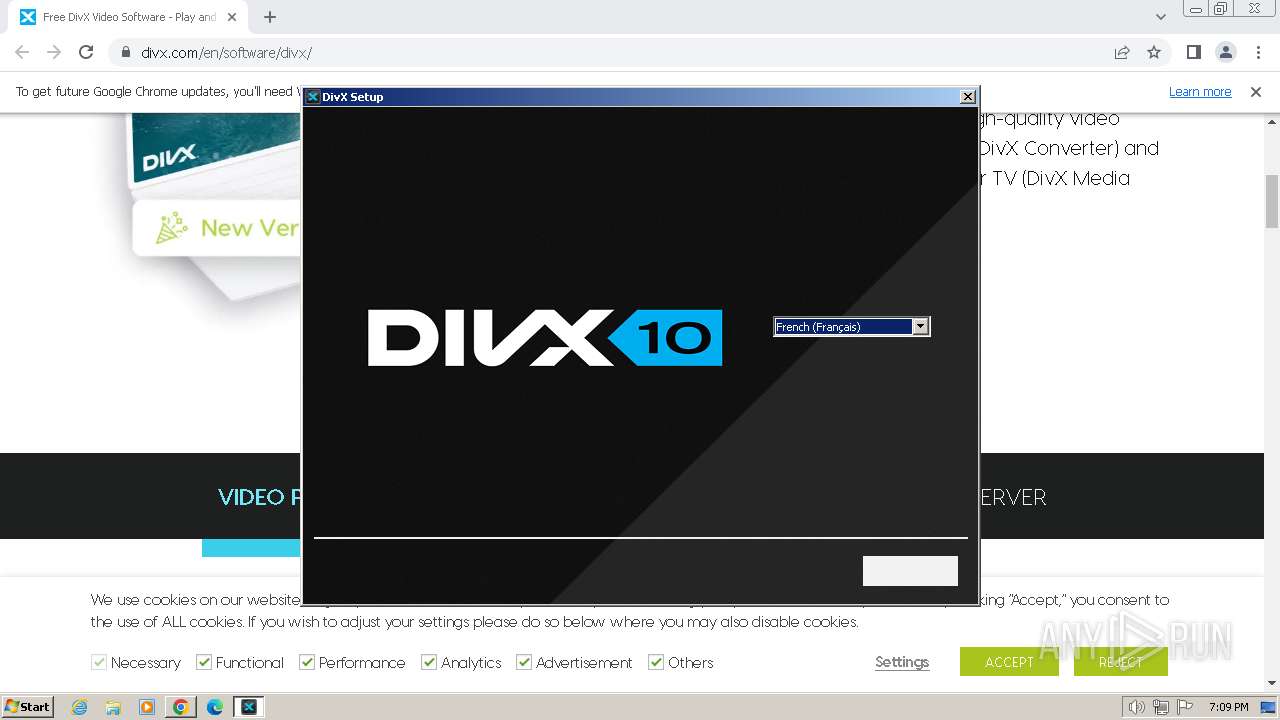Open the Learn more link
Viewport: 1280px width, 720px height.
click(x=1200, y=91)
